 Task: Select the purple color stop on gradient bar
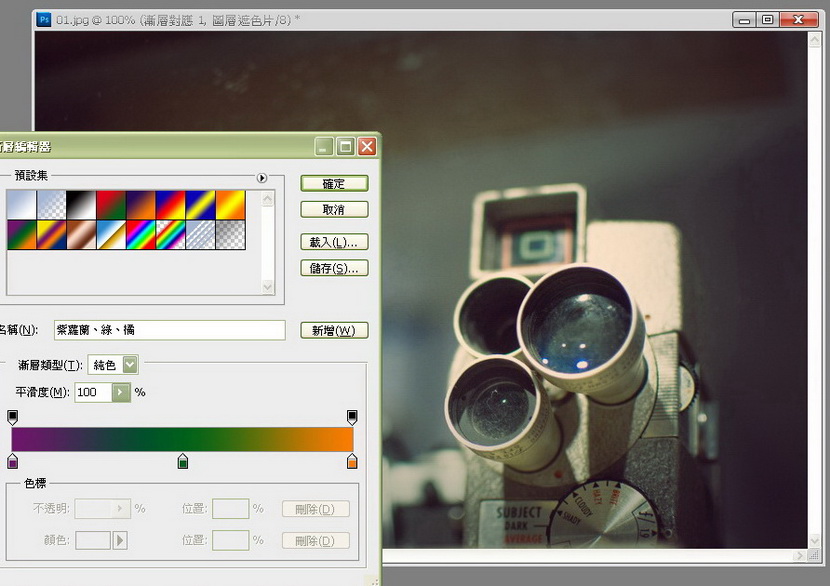12,461
